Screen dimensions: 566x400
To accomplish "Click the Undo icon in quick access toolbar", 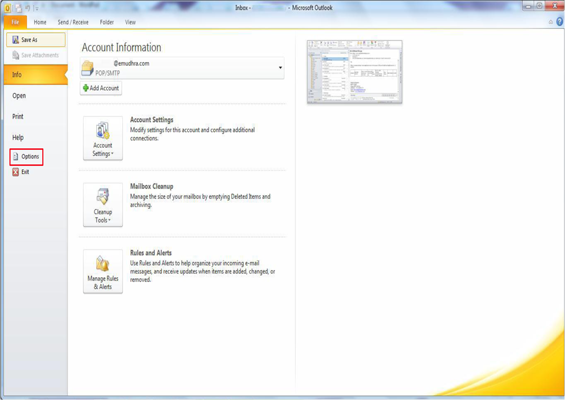I will coord(28,8).
